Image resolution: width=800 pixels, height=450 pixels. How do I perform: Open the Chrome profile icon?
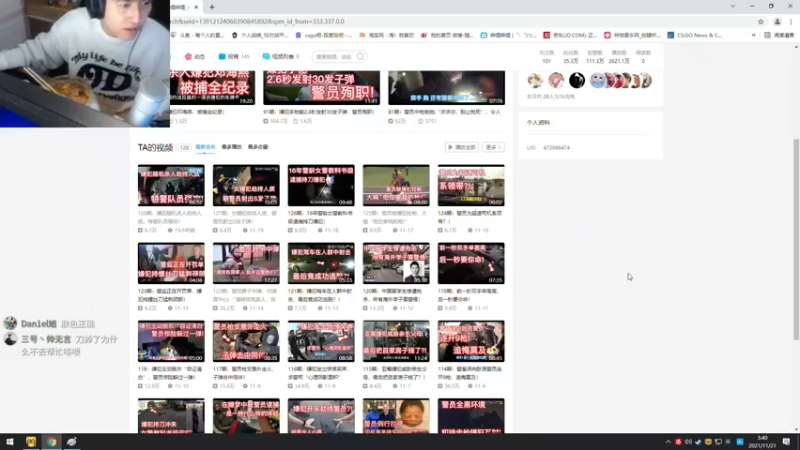[777, 21]
